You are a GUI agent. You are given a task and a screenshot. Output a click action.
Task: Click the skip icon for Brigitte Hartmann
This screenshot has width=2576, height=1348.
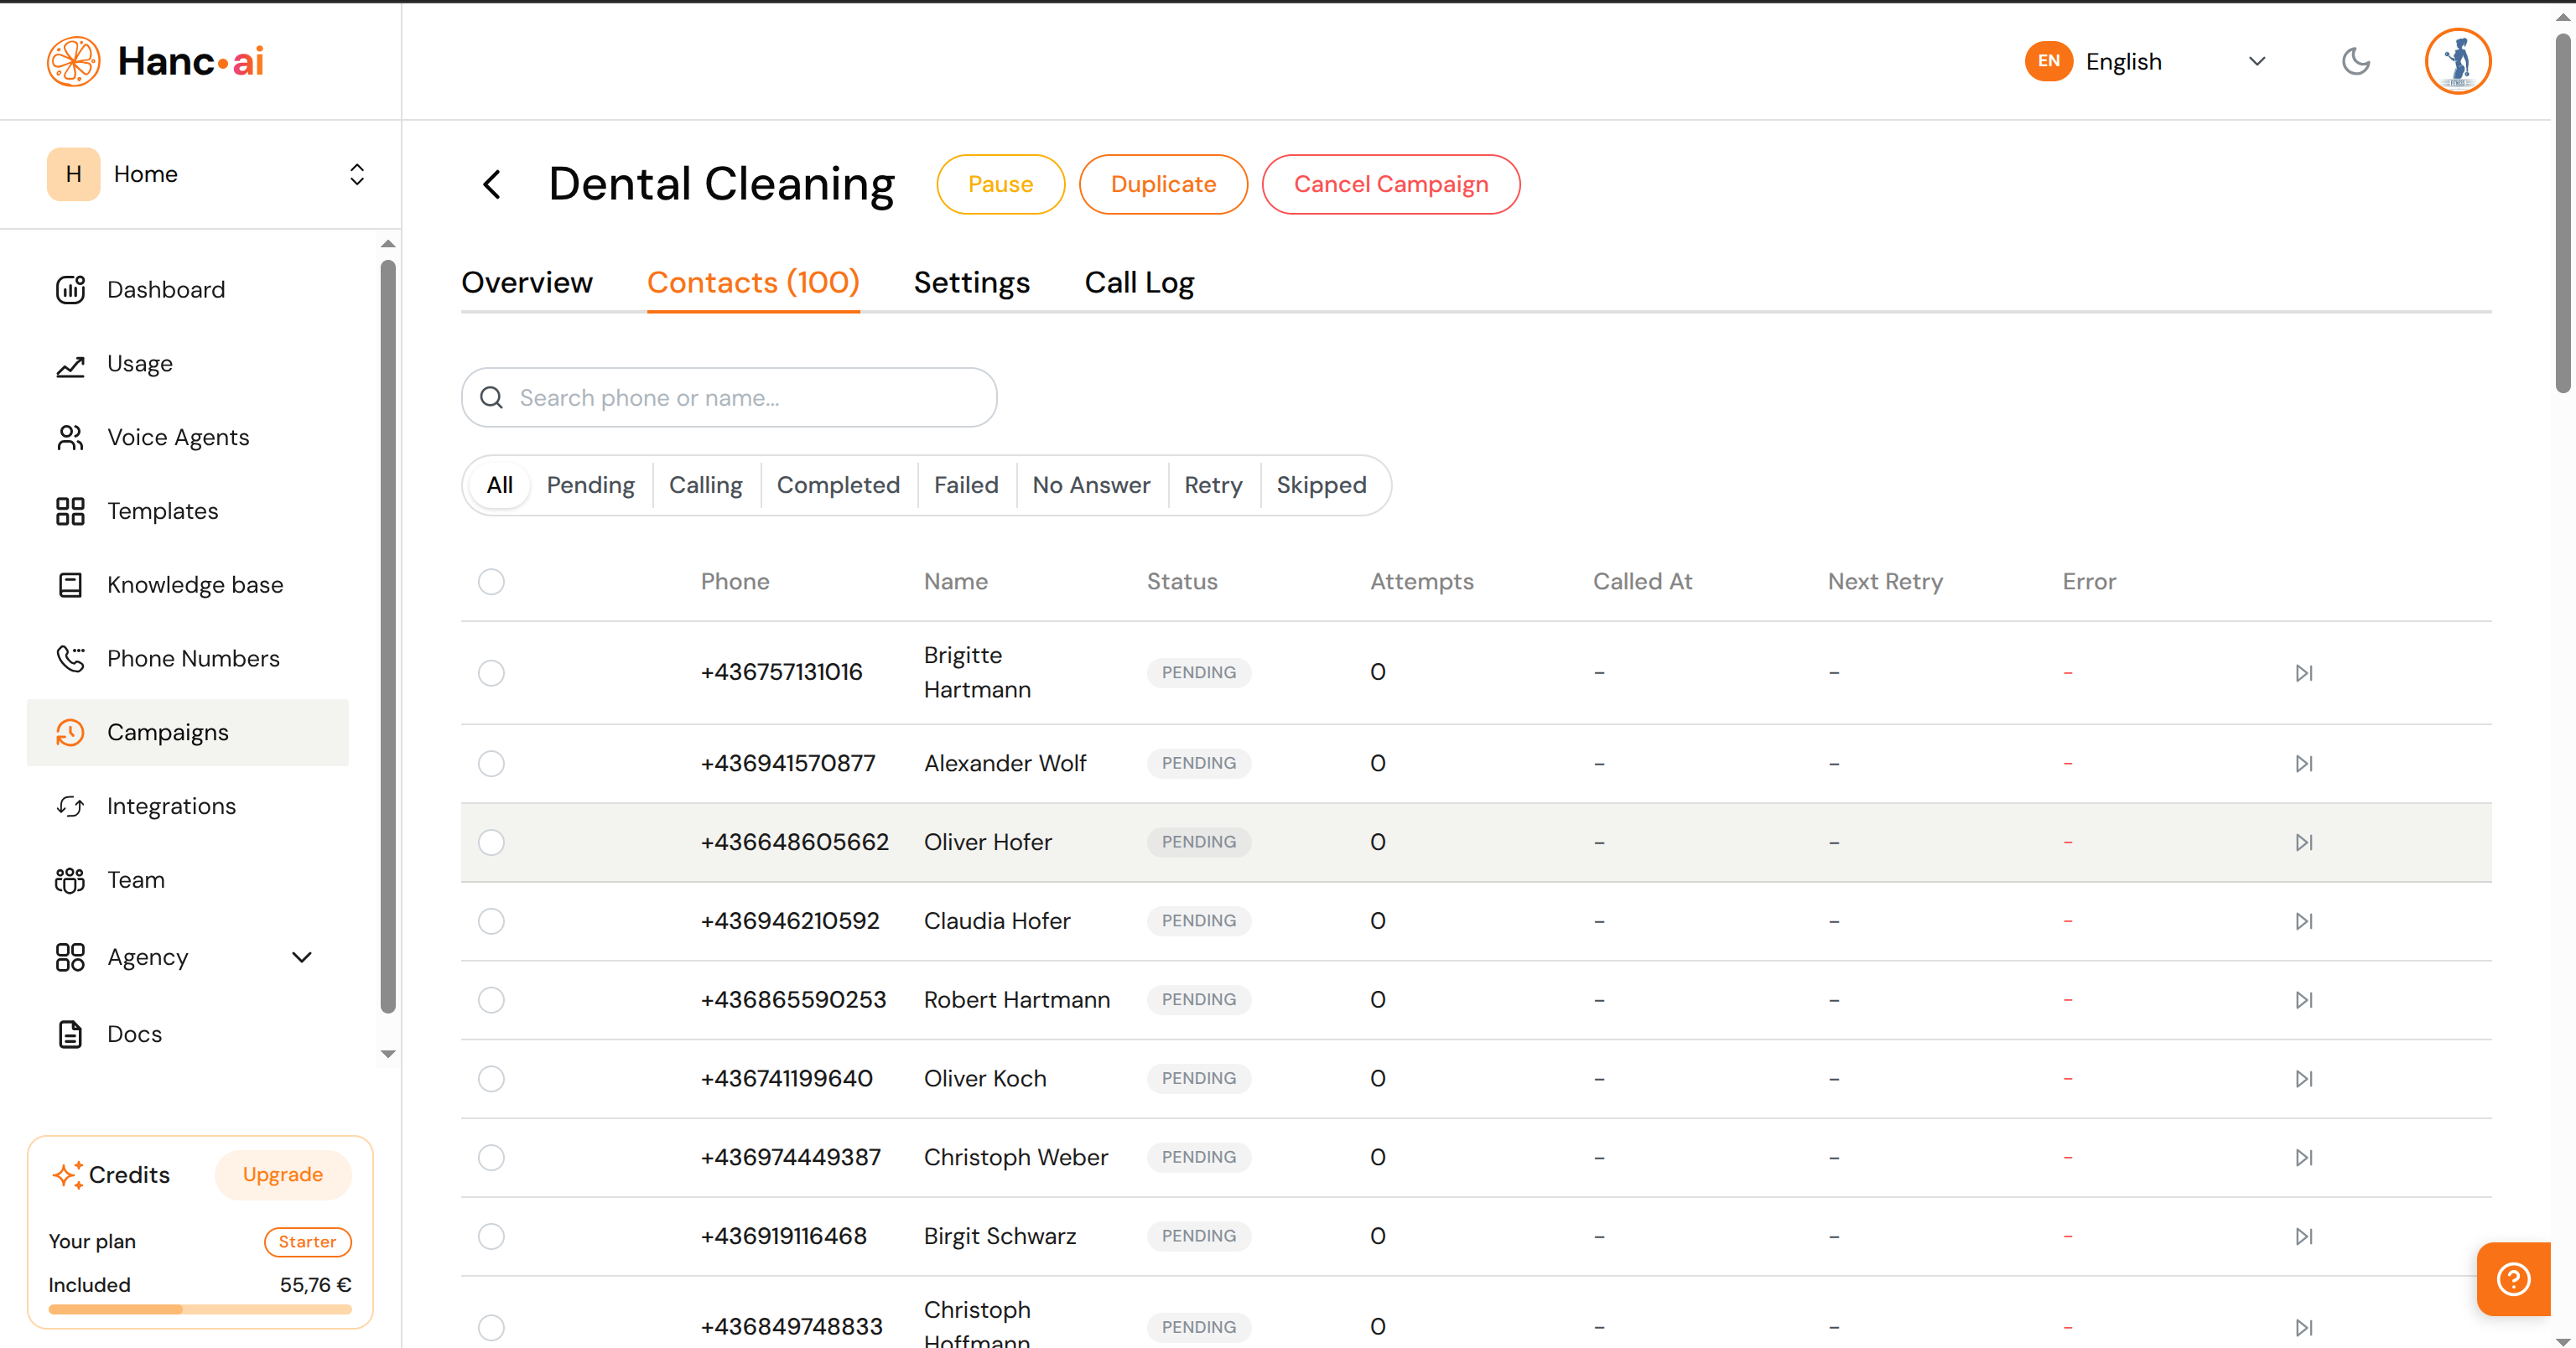pyautogui.click(x=2304, y=673)
